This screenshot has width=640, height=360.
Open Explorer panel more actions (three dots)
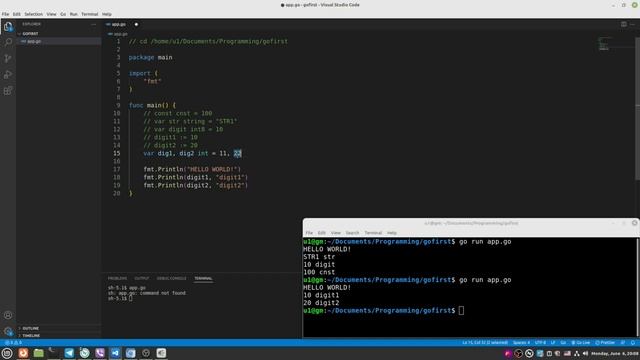coord(93,24)
